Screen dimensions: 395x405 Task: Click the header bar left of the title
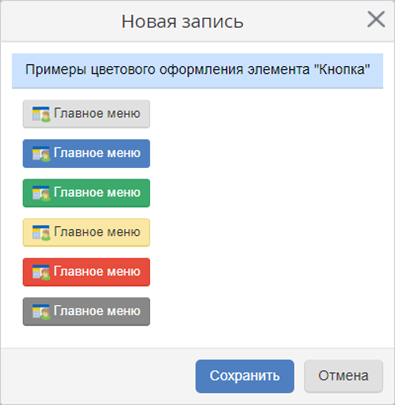coord(60,21)
